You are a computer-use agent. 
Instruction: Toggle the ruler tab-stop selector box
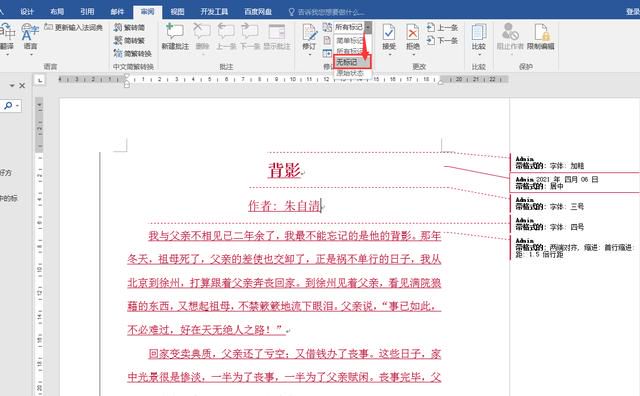[x=40, y=80]
